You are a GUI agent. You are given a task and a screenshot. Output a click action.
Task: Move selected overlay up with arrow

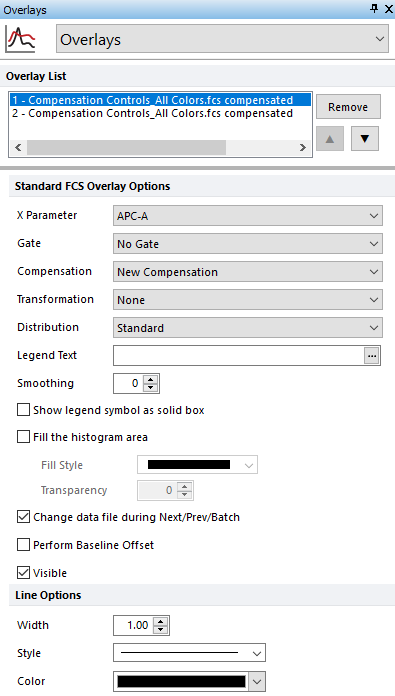[x=330, y=138]
